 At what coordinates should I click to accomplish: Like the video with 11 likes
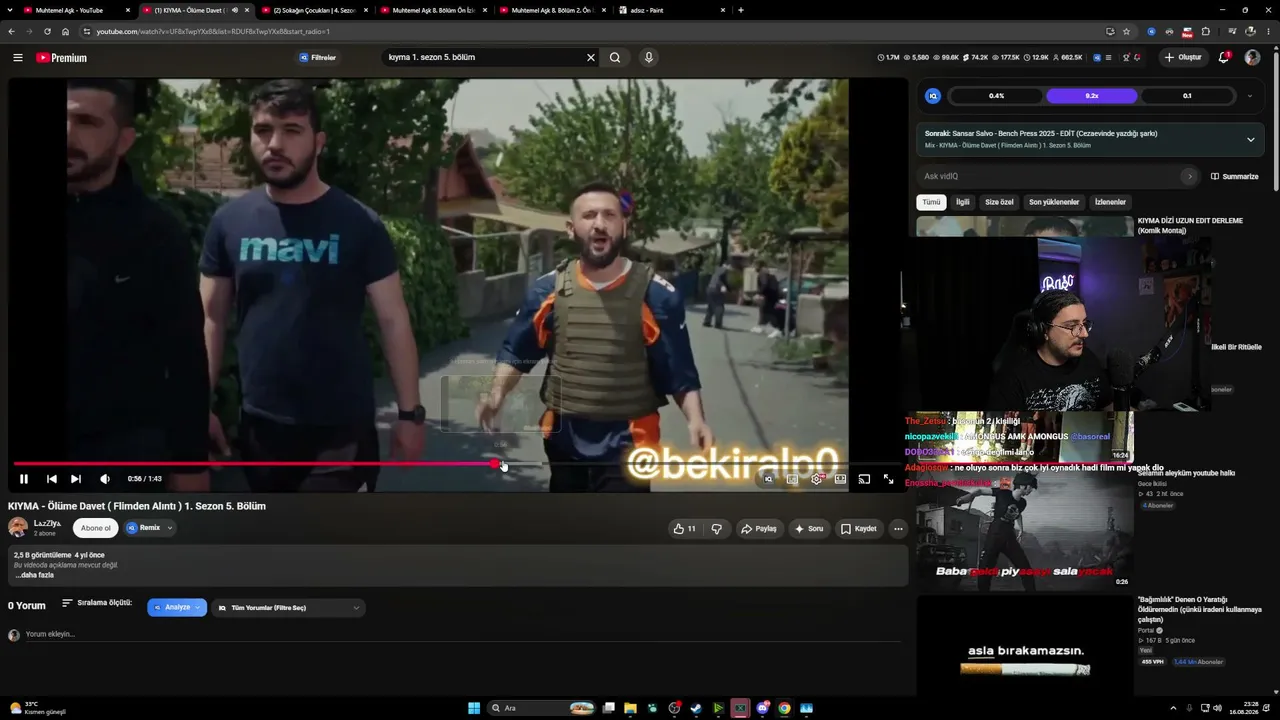coord(685,528)
